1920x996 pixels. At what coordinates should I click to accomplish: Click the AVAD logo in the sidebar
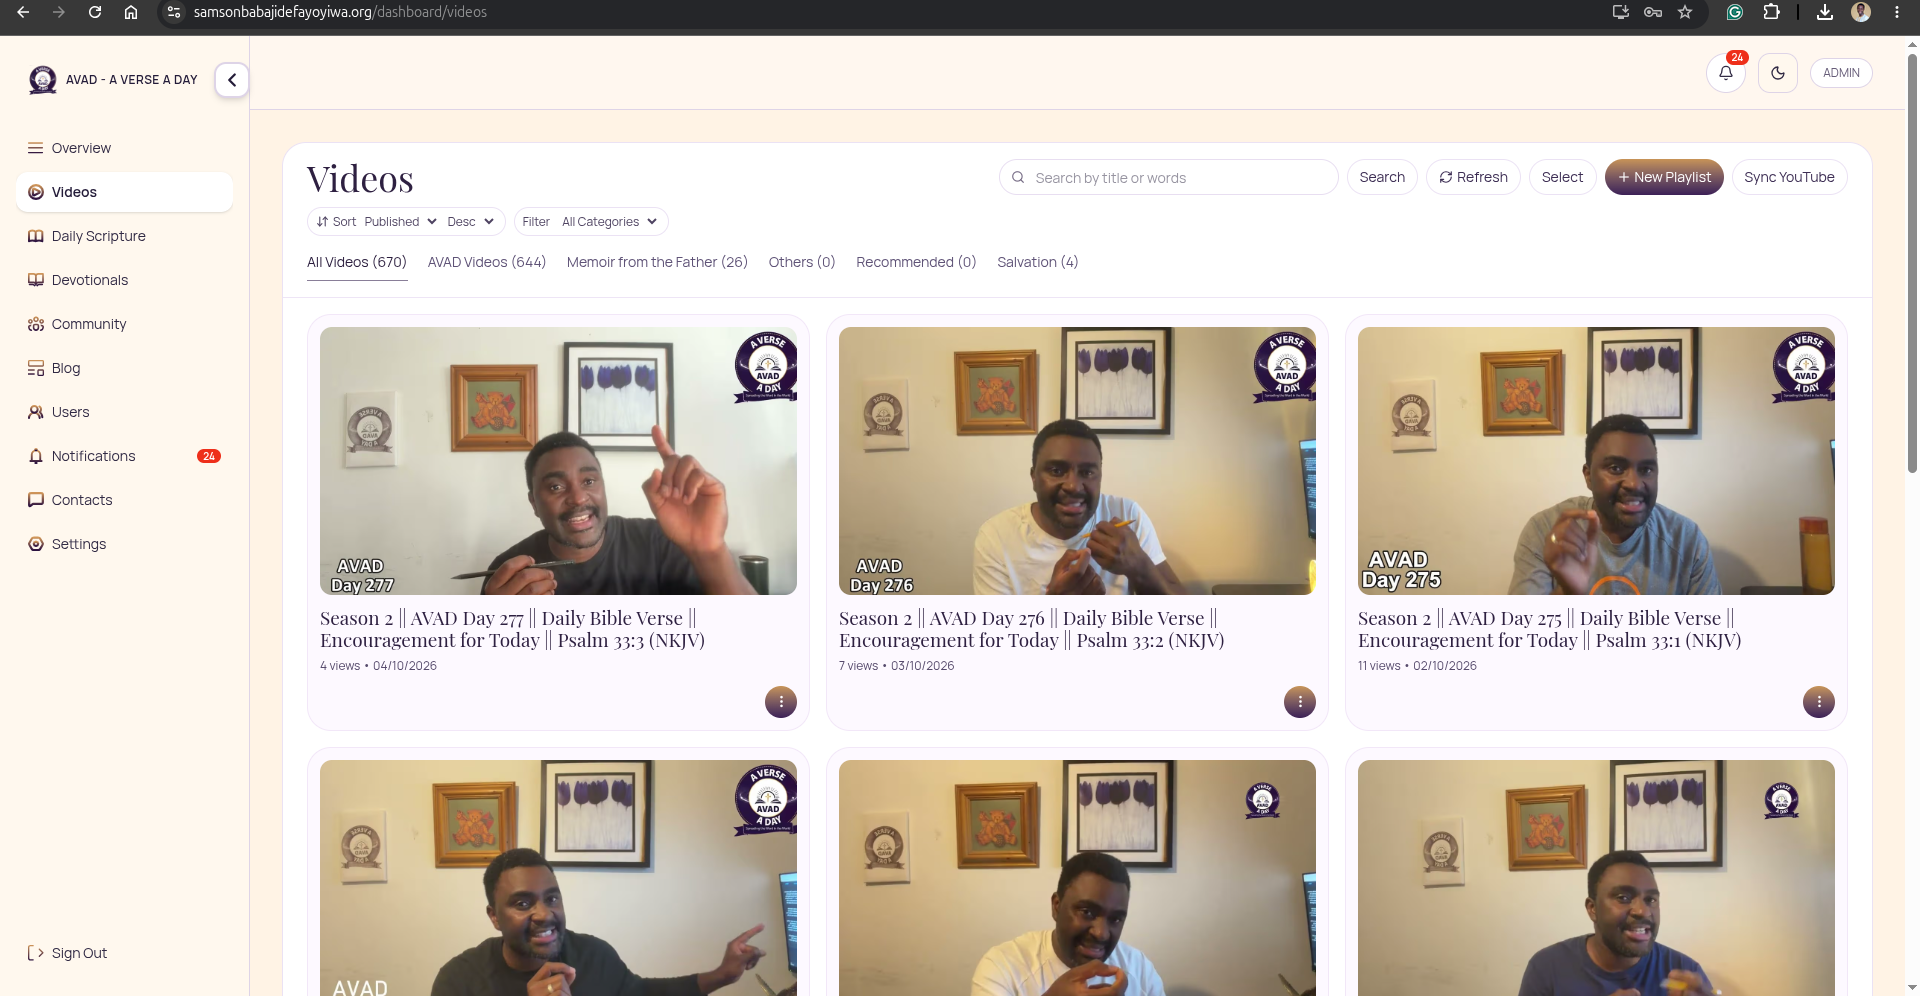pyautogui.click(x=43, y=80)
